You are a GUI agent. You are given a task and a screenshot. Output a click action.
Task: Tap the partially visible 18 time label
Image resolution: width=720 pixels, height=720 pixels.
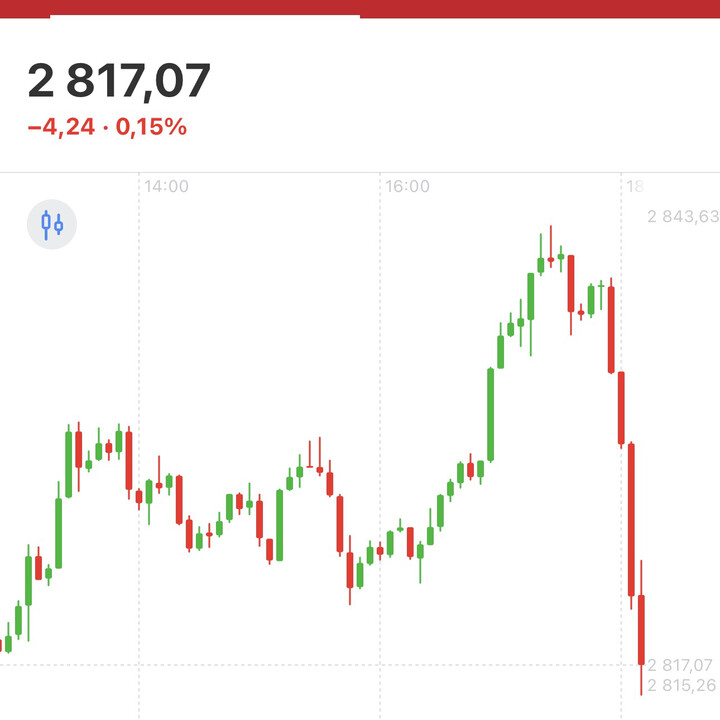pos(633,187)
